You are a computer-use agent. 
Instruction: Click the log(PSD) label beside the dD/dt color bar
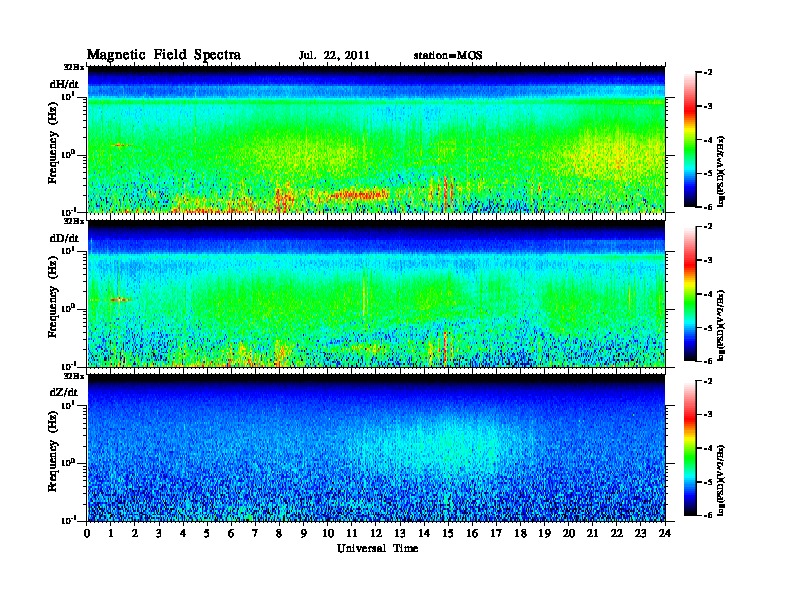coord(721,326)
